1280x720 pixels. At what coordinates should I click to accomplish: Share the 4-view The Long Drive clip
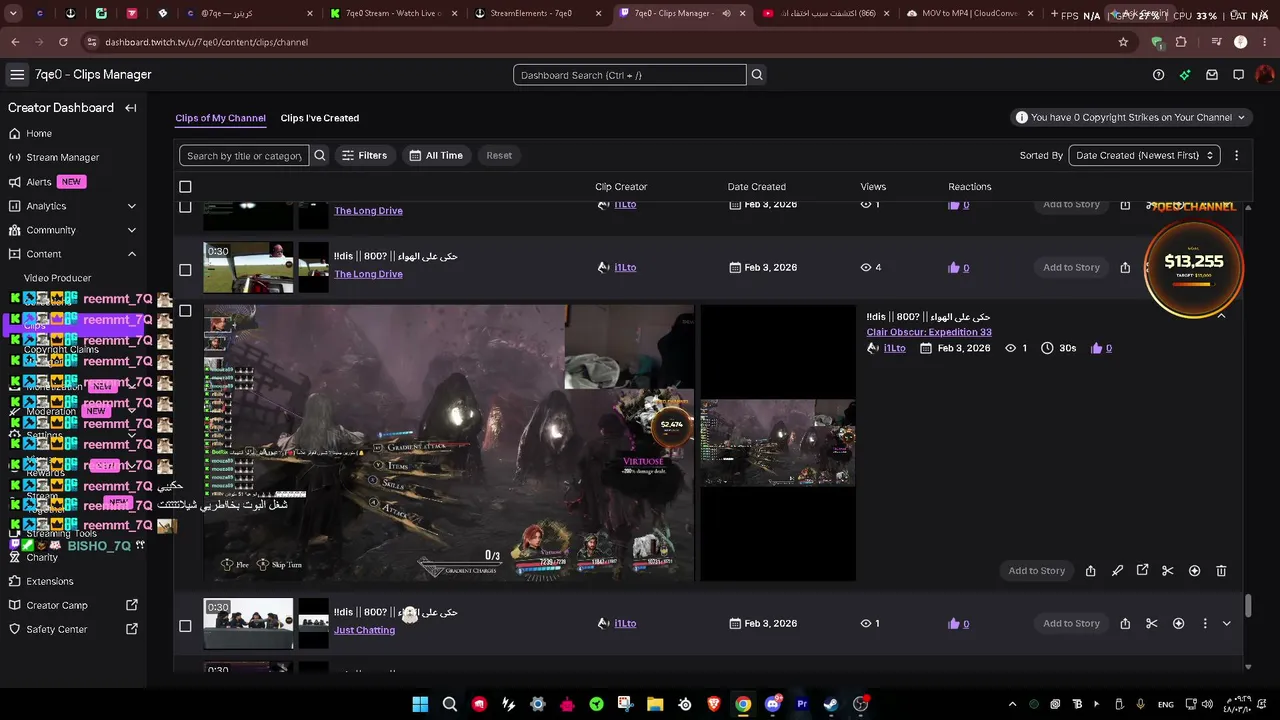1125,268
